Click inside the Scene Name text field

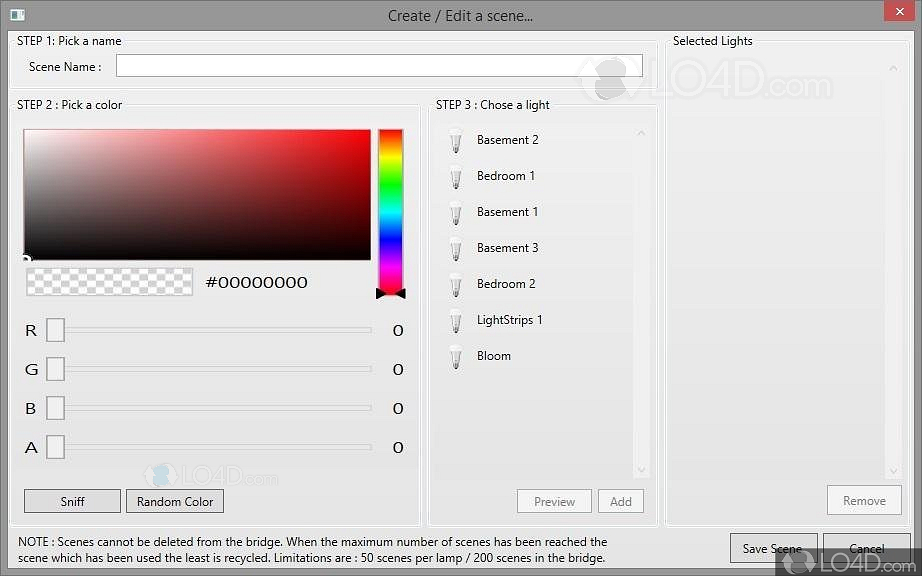[x=379, y=66]
